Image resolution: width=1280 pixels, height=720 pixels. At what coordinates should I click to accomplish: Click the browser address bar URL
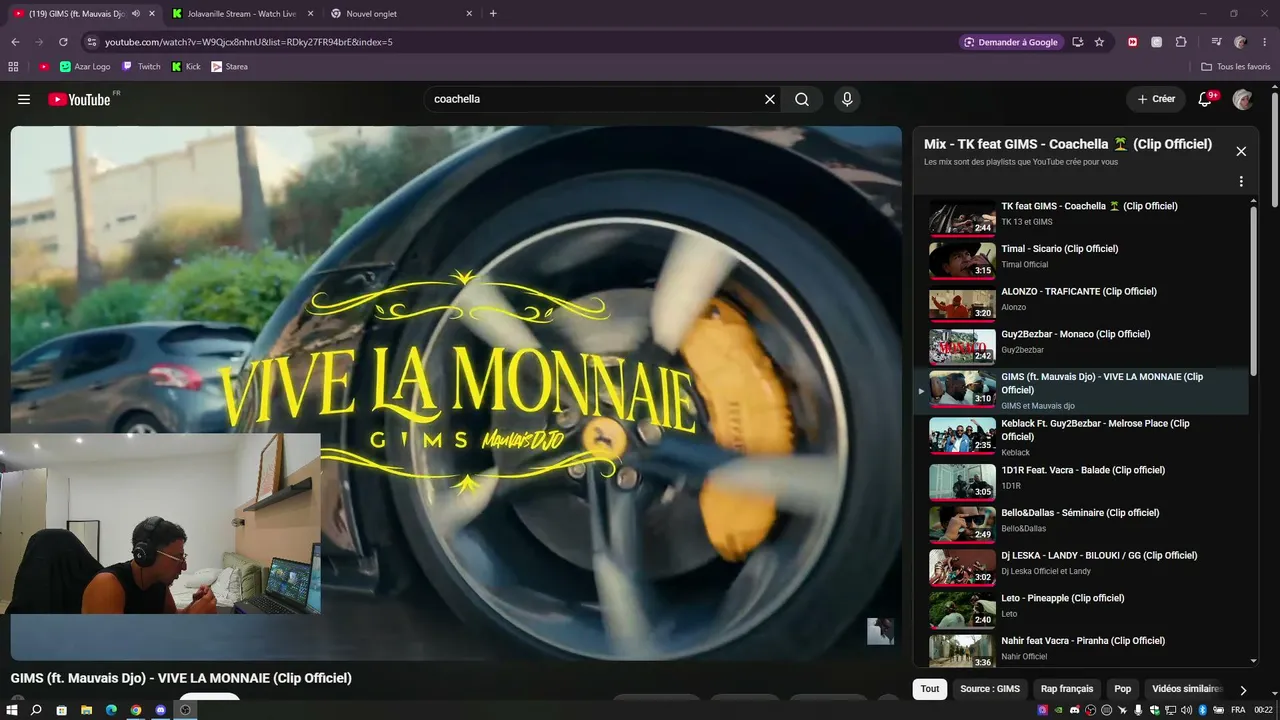[x=249, y=42]
